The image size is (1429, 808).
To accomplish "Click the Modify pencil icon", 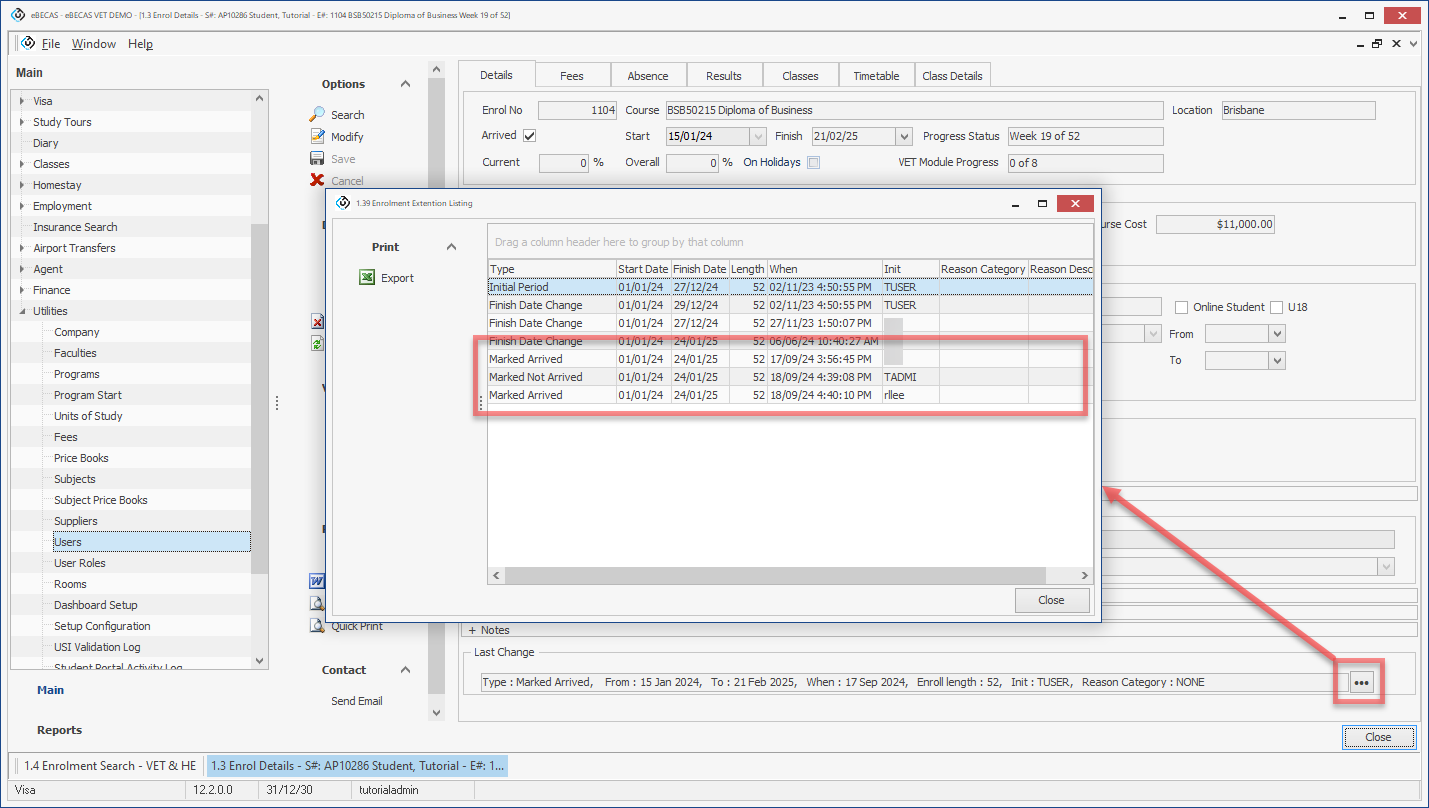I will coord(317,137).
